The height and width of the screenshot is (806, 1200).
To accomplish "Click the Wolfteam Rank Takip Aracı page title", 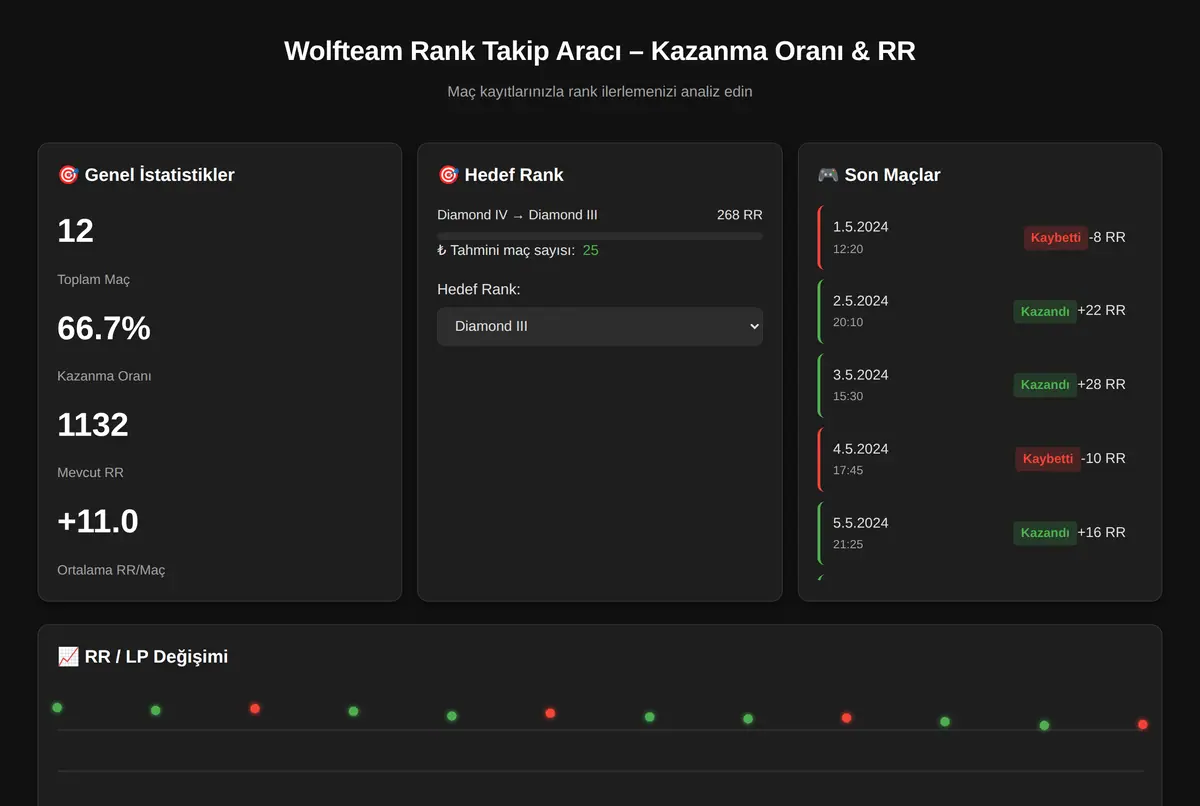I will tap(600, 51).
